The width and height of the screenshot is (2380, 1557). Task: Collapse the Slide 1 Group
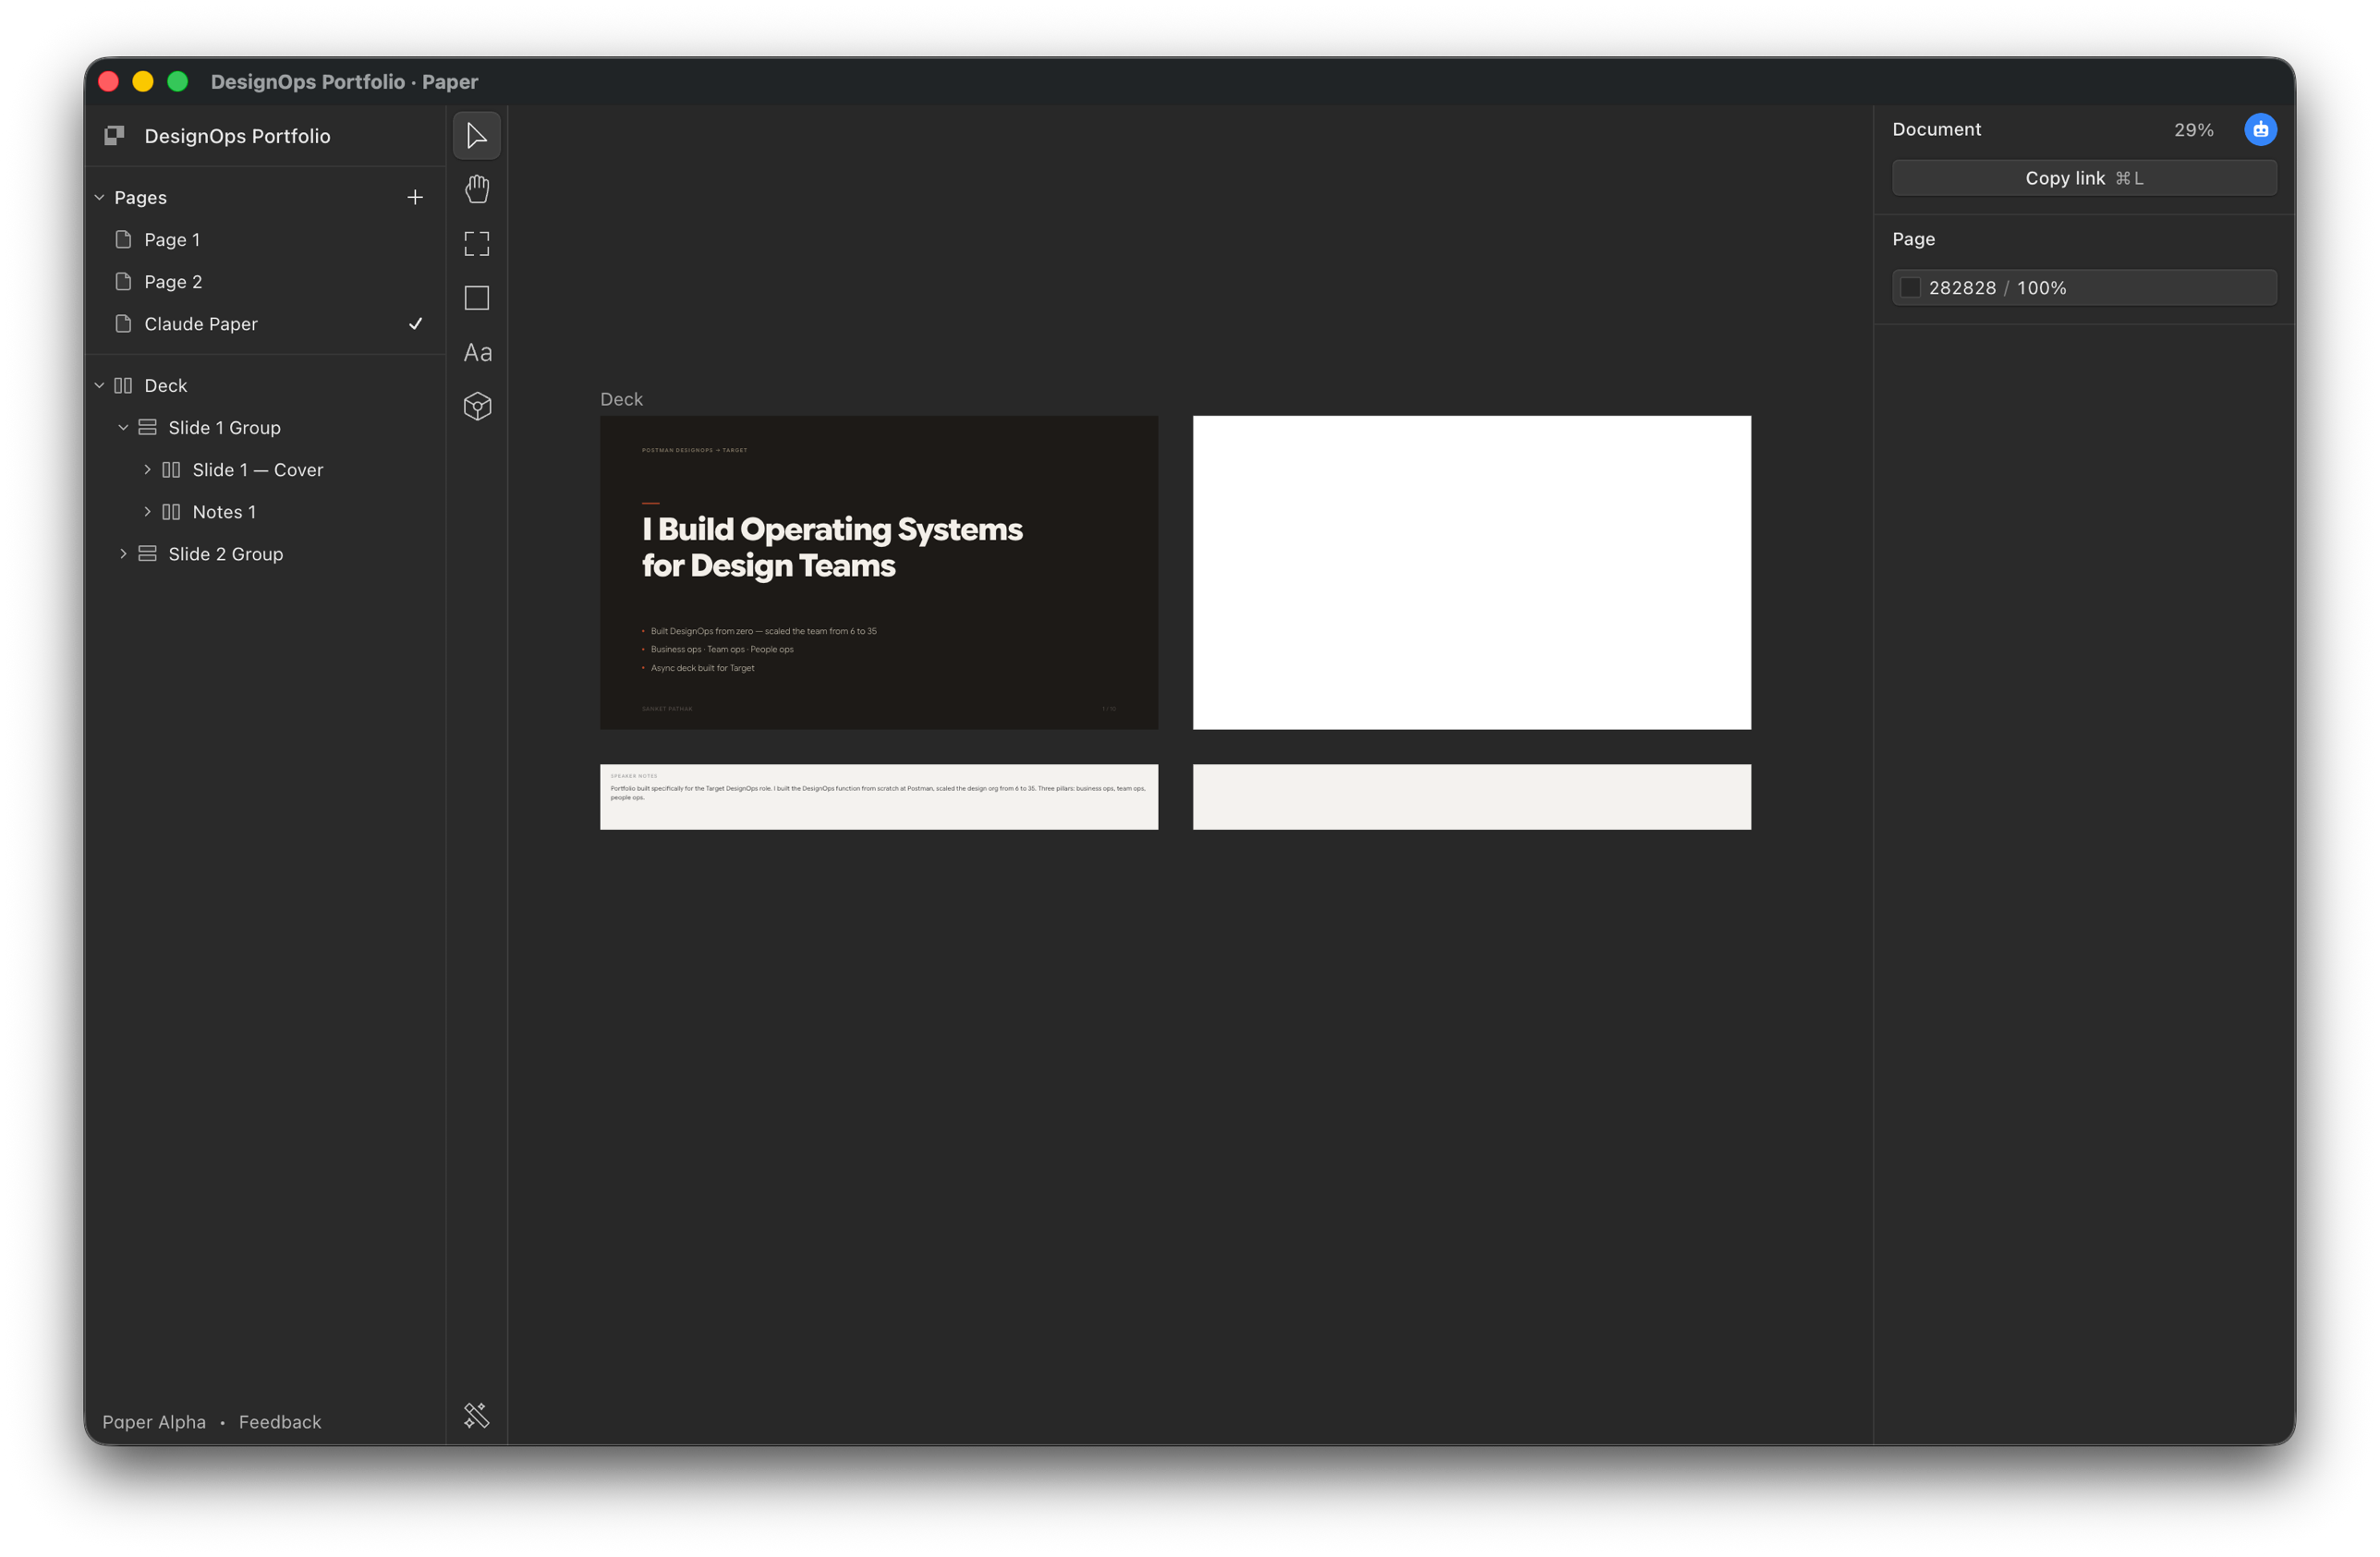(123, 428)
